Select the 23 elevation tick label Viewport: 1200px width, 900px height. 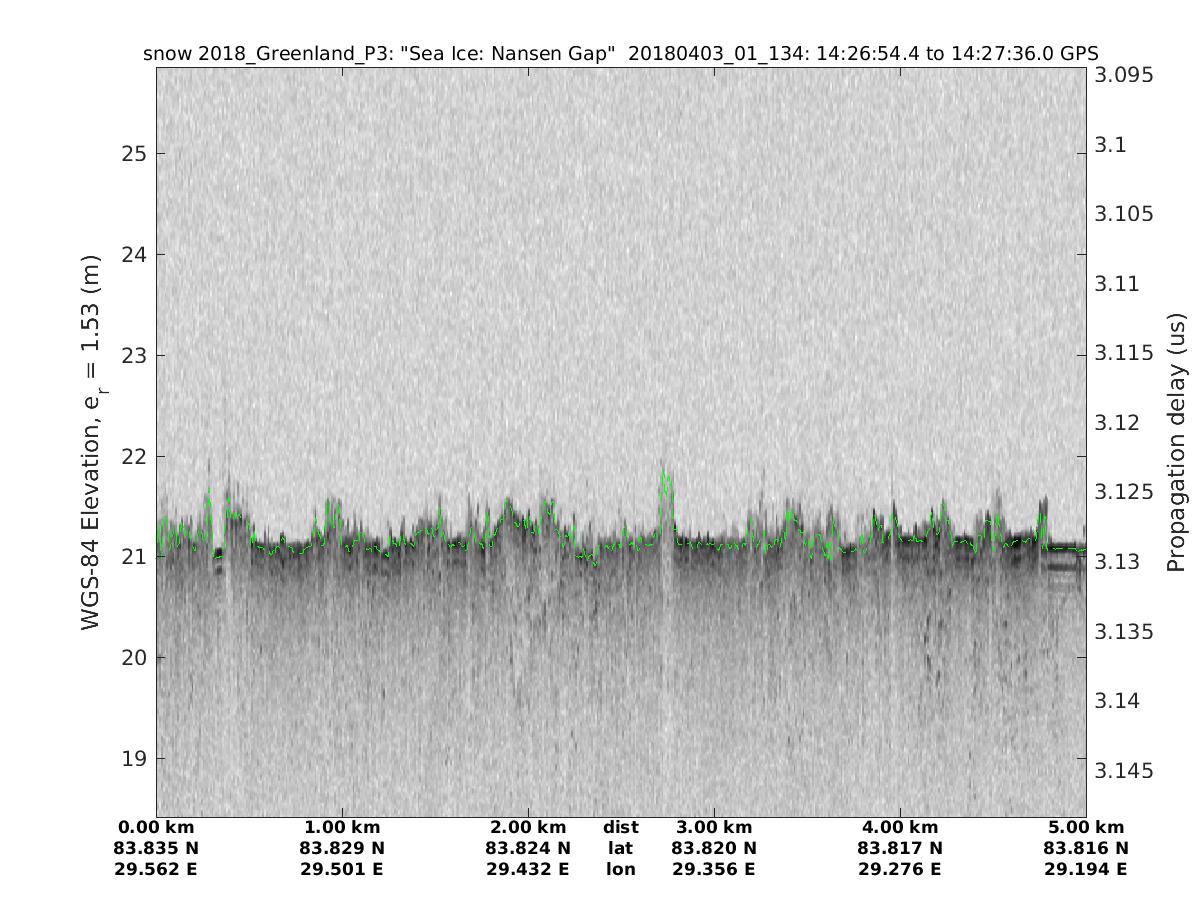135,356
